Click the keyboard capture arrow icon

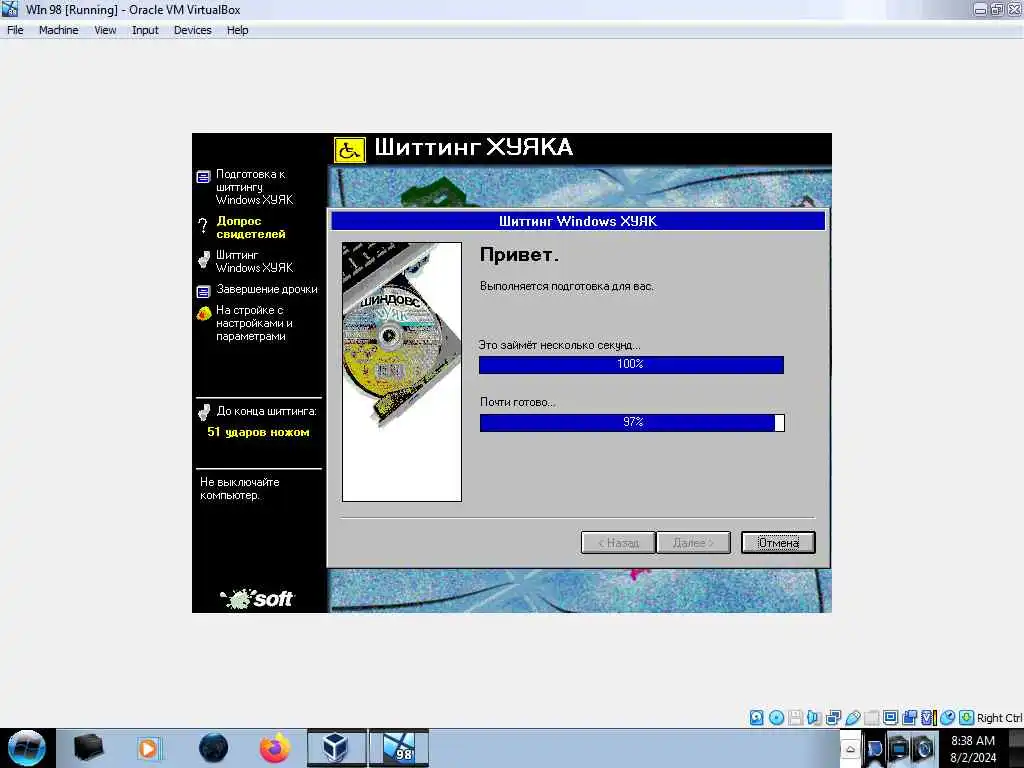pos(967,718)
